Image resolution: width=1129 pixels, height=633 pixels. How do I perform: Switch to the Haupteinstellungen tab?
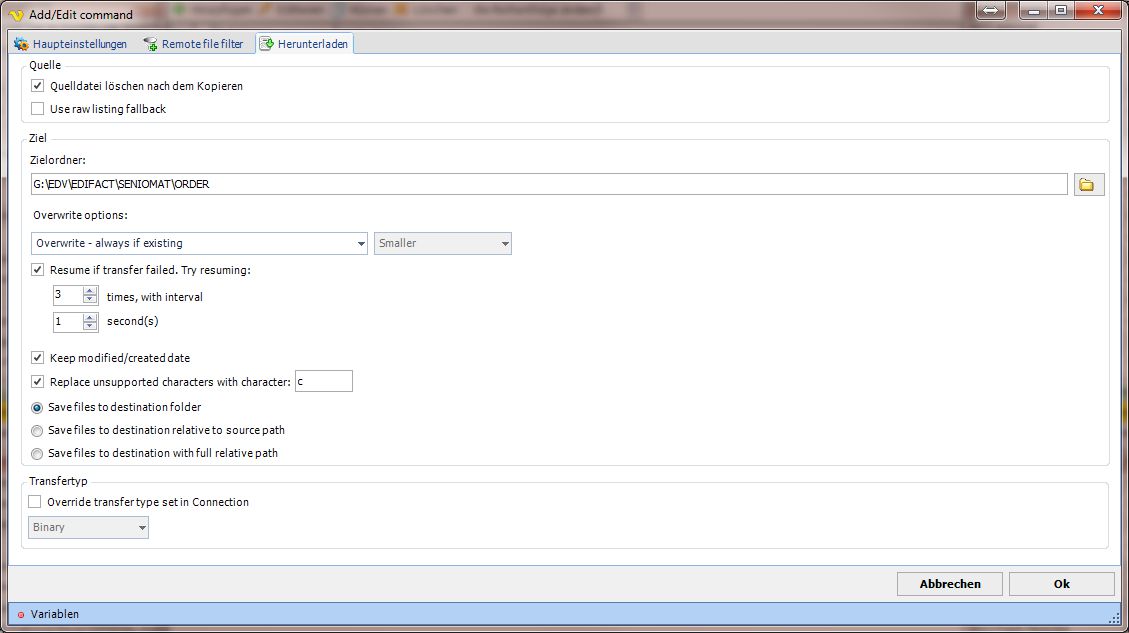pyautogui.click(x=70, y=44)
